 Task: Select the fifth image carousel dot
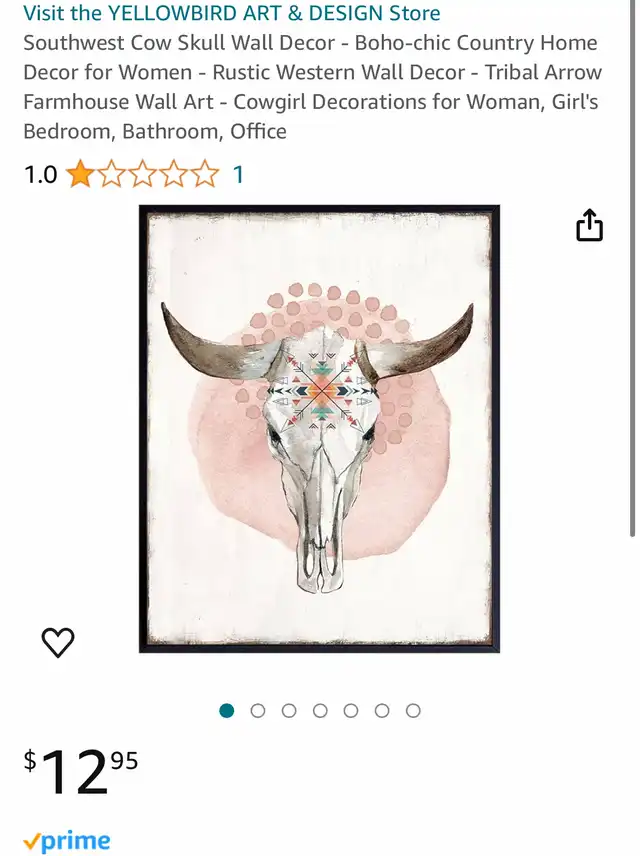[x=351, y=710]
